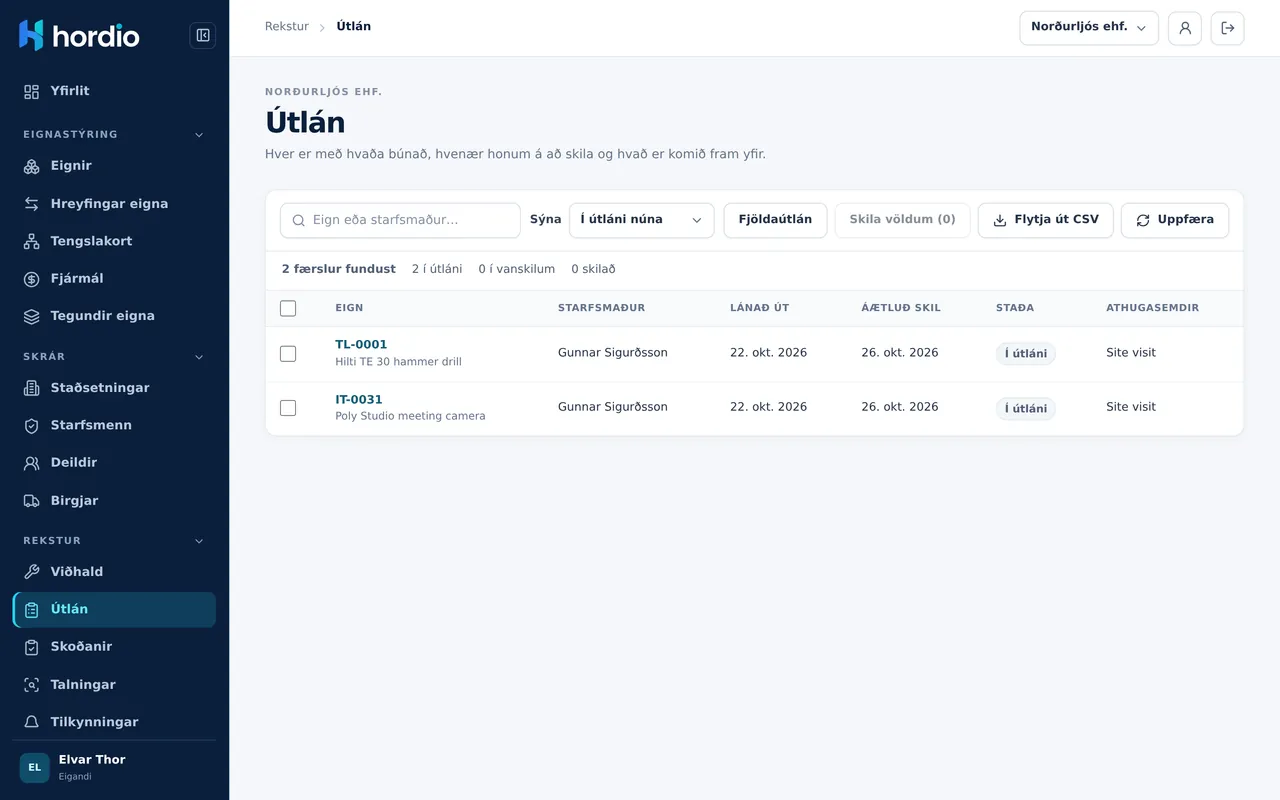
Task: Open the 'Í útláni núna' filter dropdown
Action: click(x=642, y=220)
